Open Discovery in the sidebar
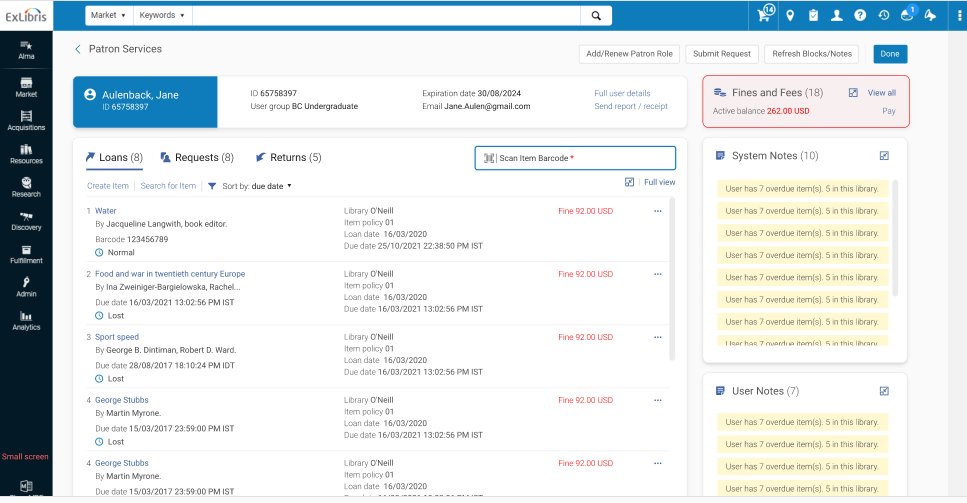Screen dimensions: 967x503 pos(26,221)
